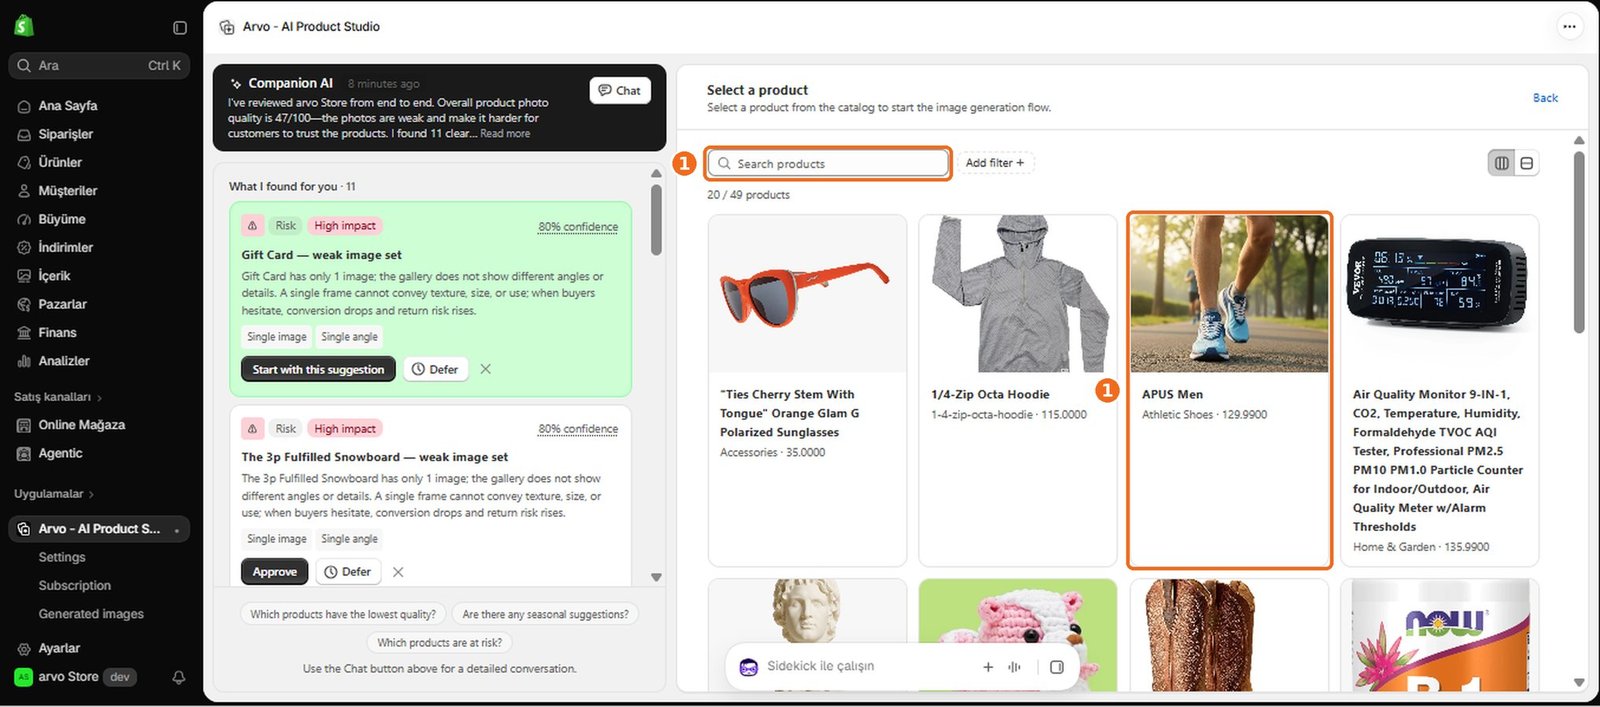Open the notifications bell icon
Viewport: 1600px width, 707px height.
click(x=179, y=678)
